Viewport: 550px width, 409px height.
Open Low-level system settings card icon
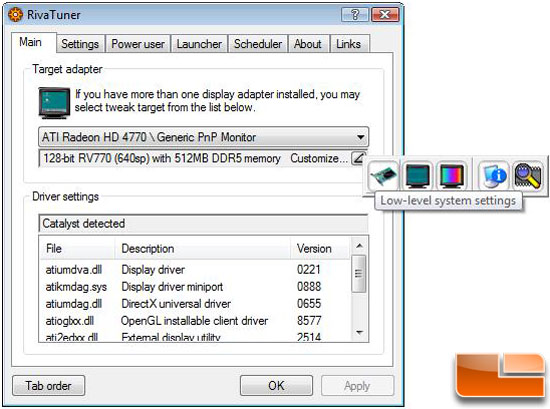click(383, 174)
